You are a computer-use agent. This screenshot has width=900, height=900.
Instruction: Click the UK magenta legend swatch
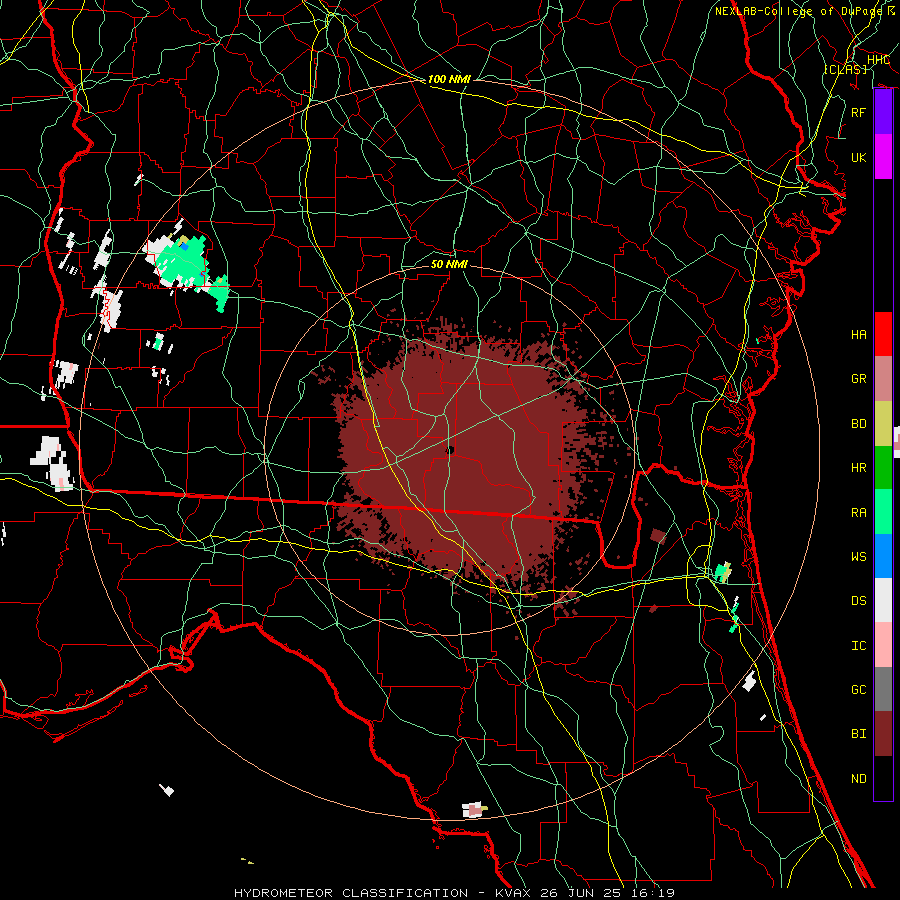point(883,157)
